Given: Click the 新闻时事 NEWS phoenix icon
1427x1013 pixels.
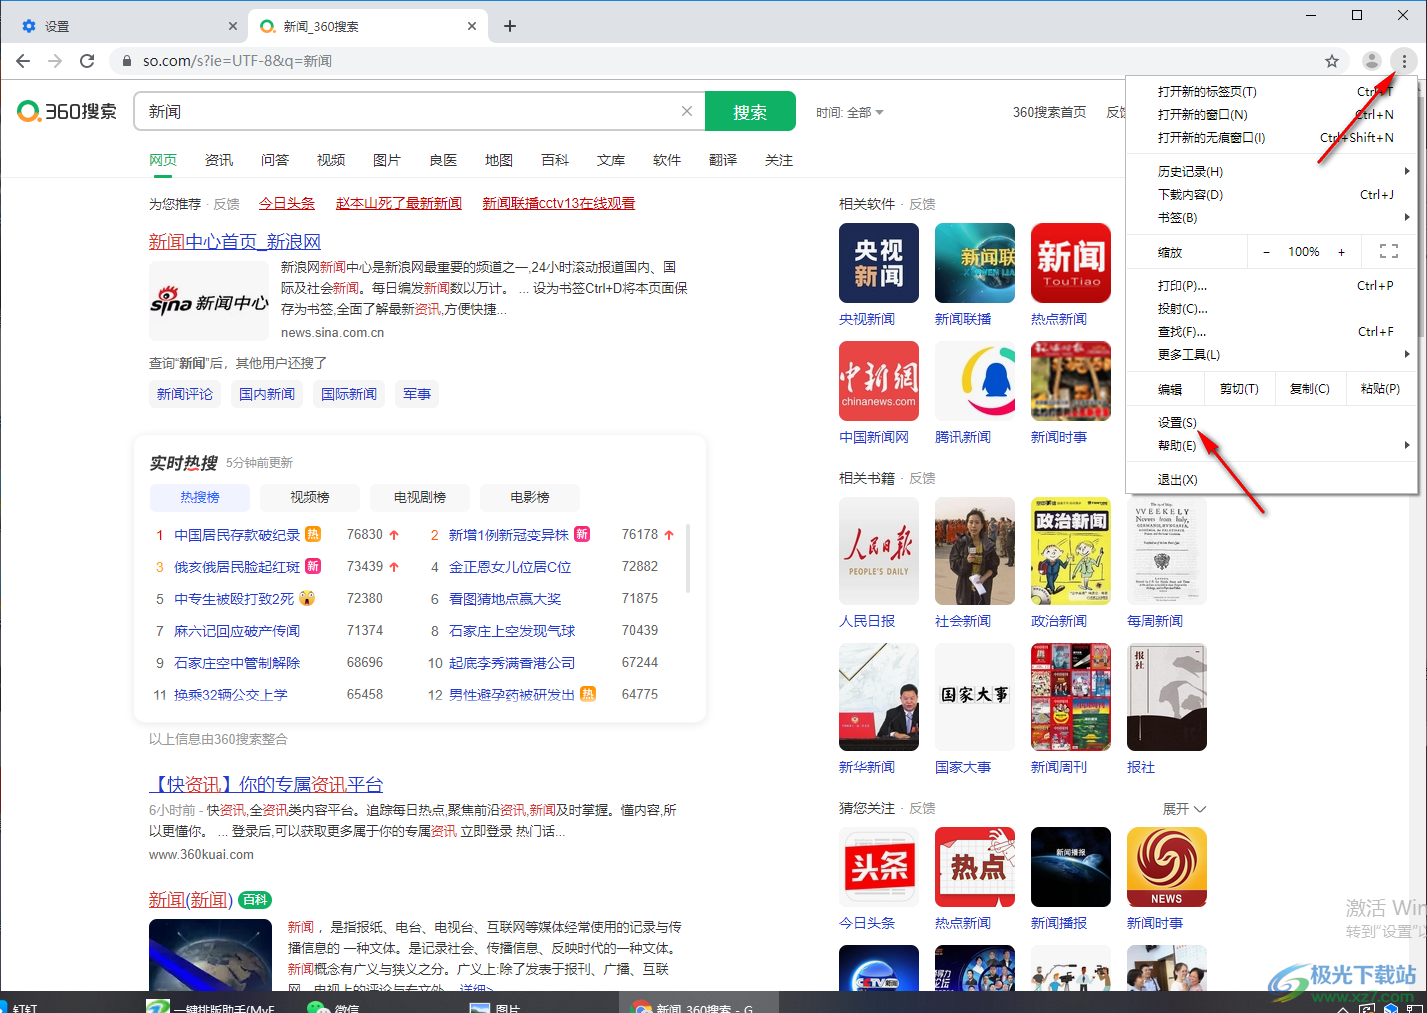Looking at the screenshot, I should [1167, 867].
